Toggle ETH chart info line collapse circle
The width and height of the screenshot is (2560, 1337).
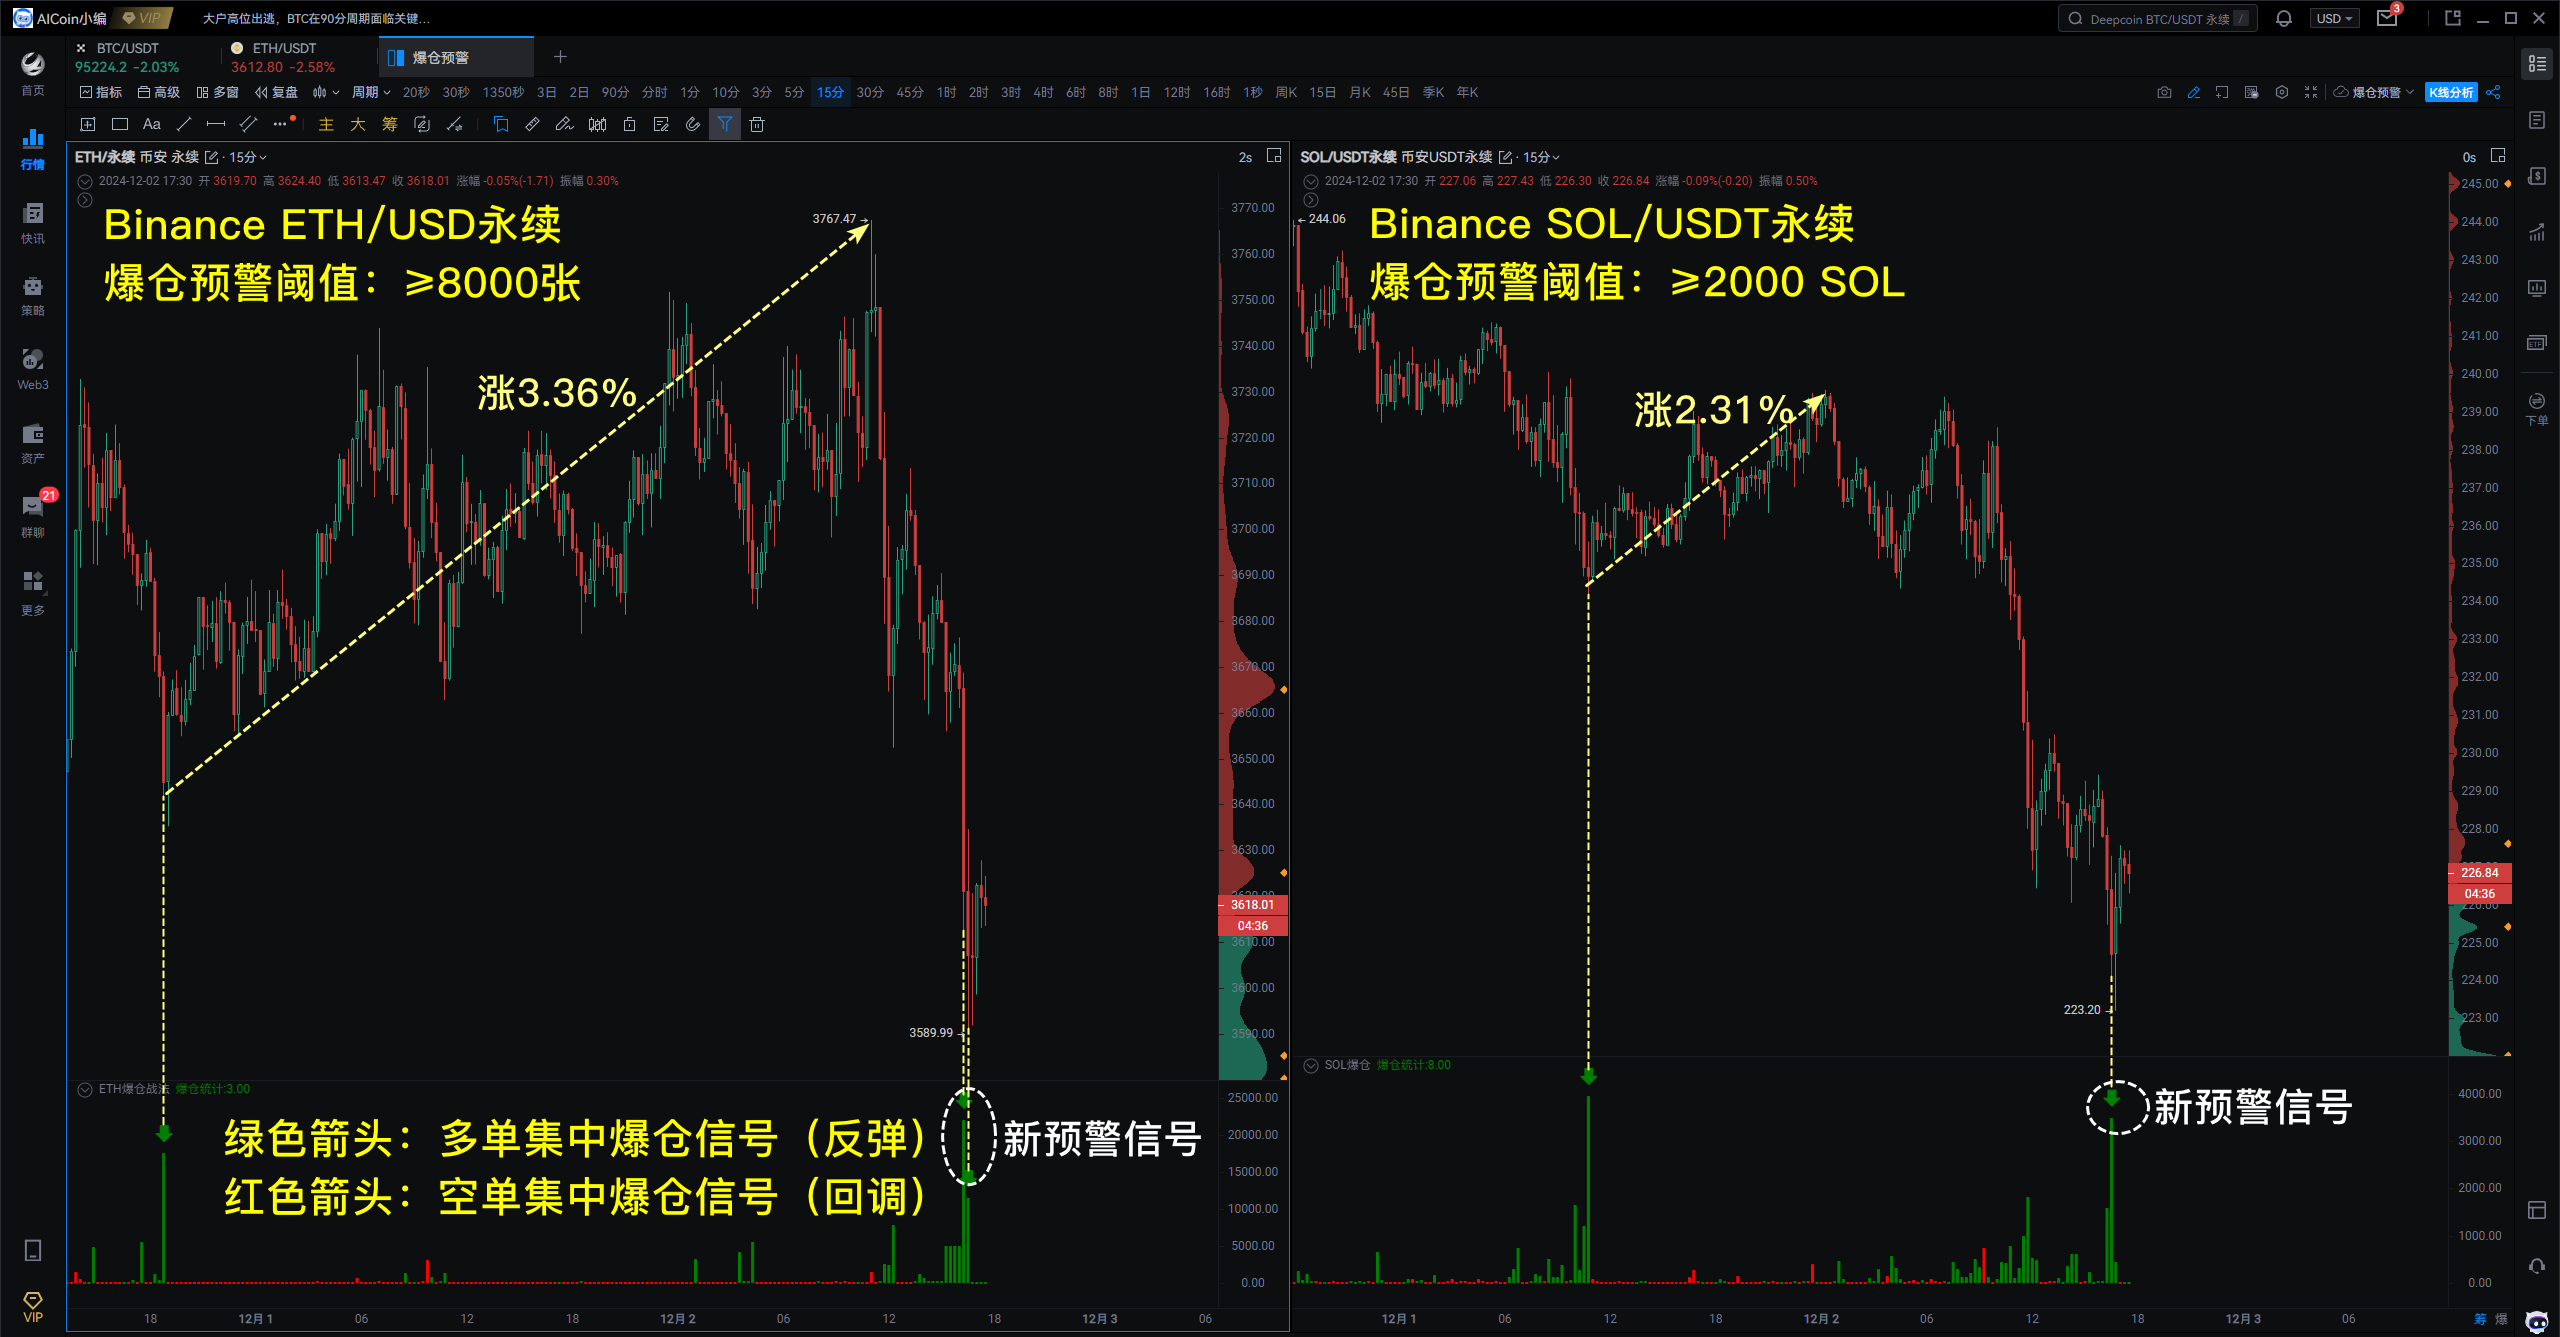point(85,181)
